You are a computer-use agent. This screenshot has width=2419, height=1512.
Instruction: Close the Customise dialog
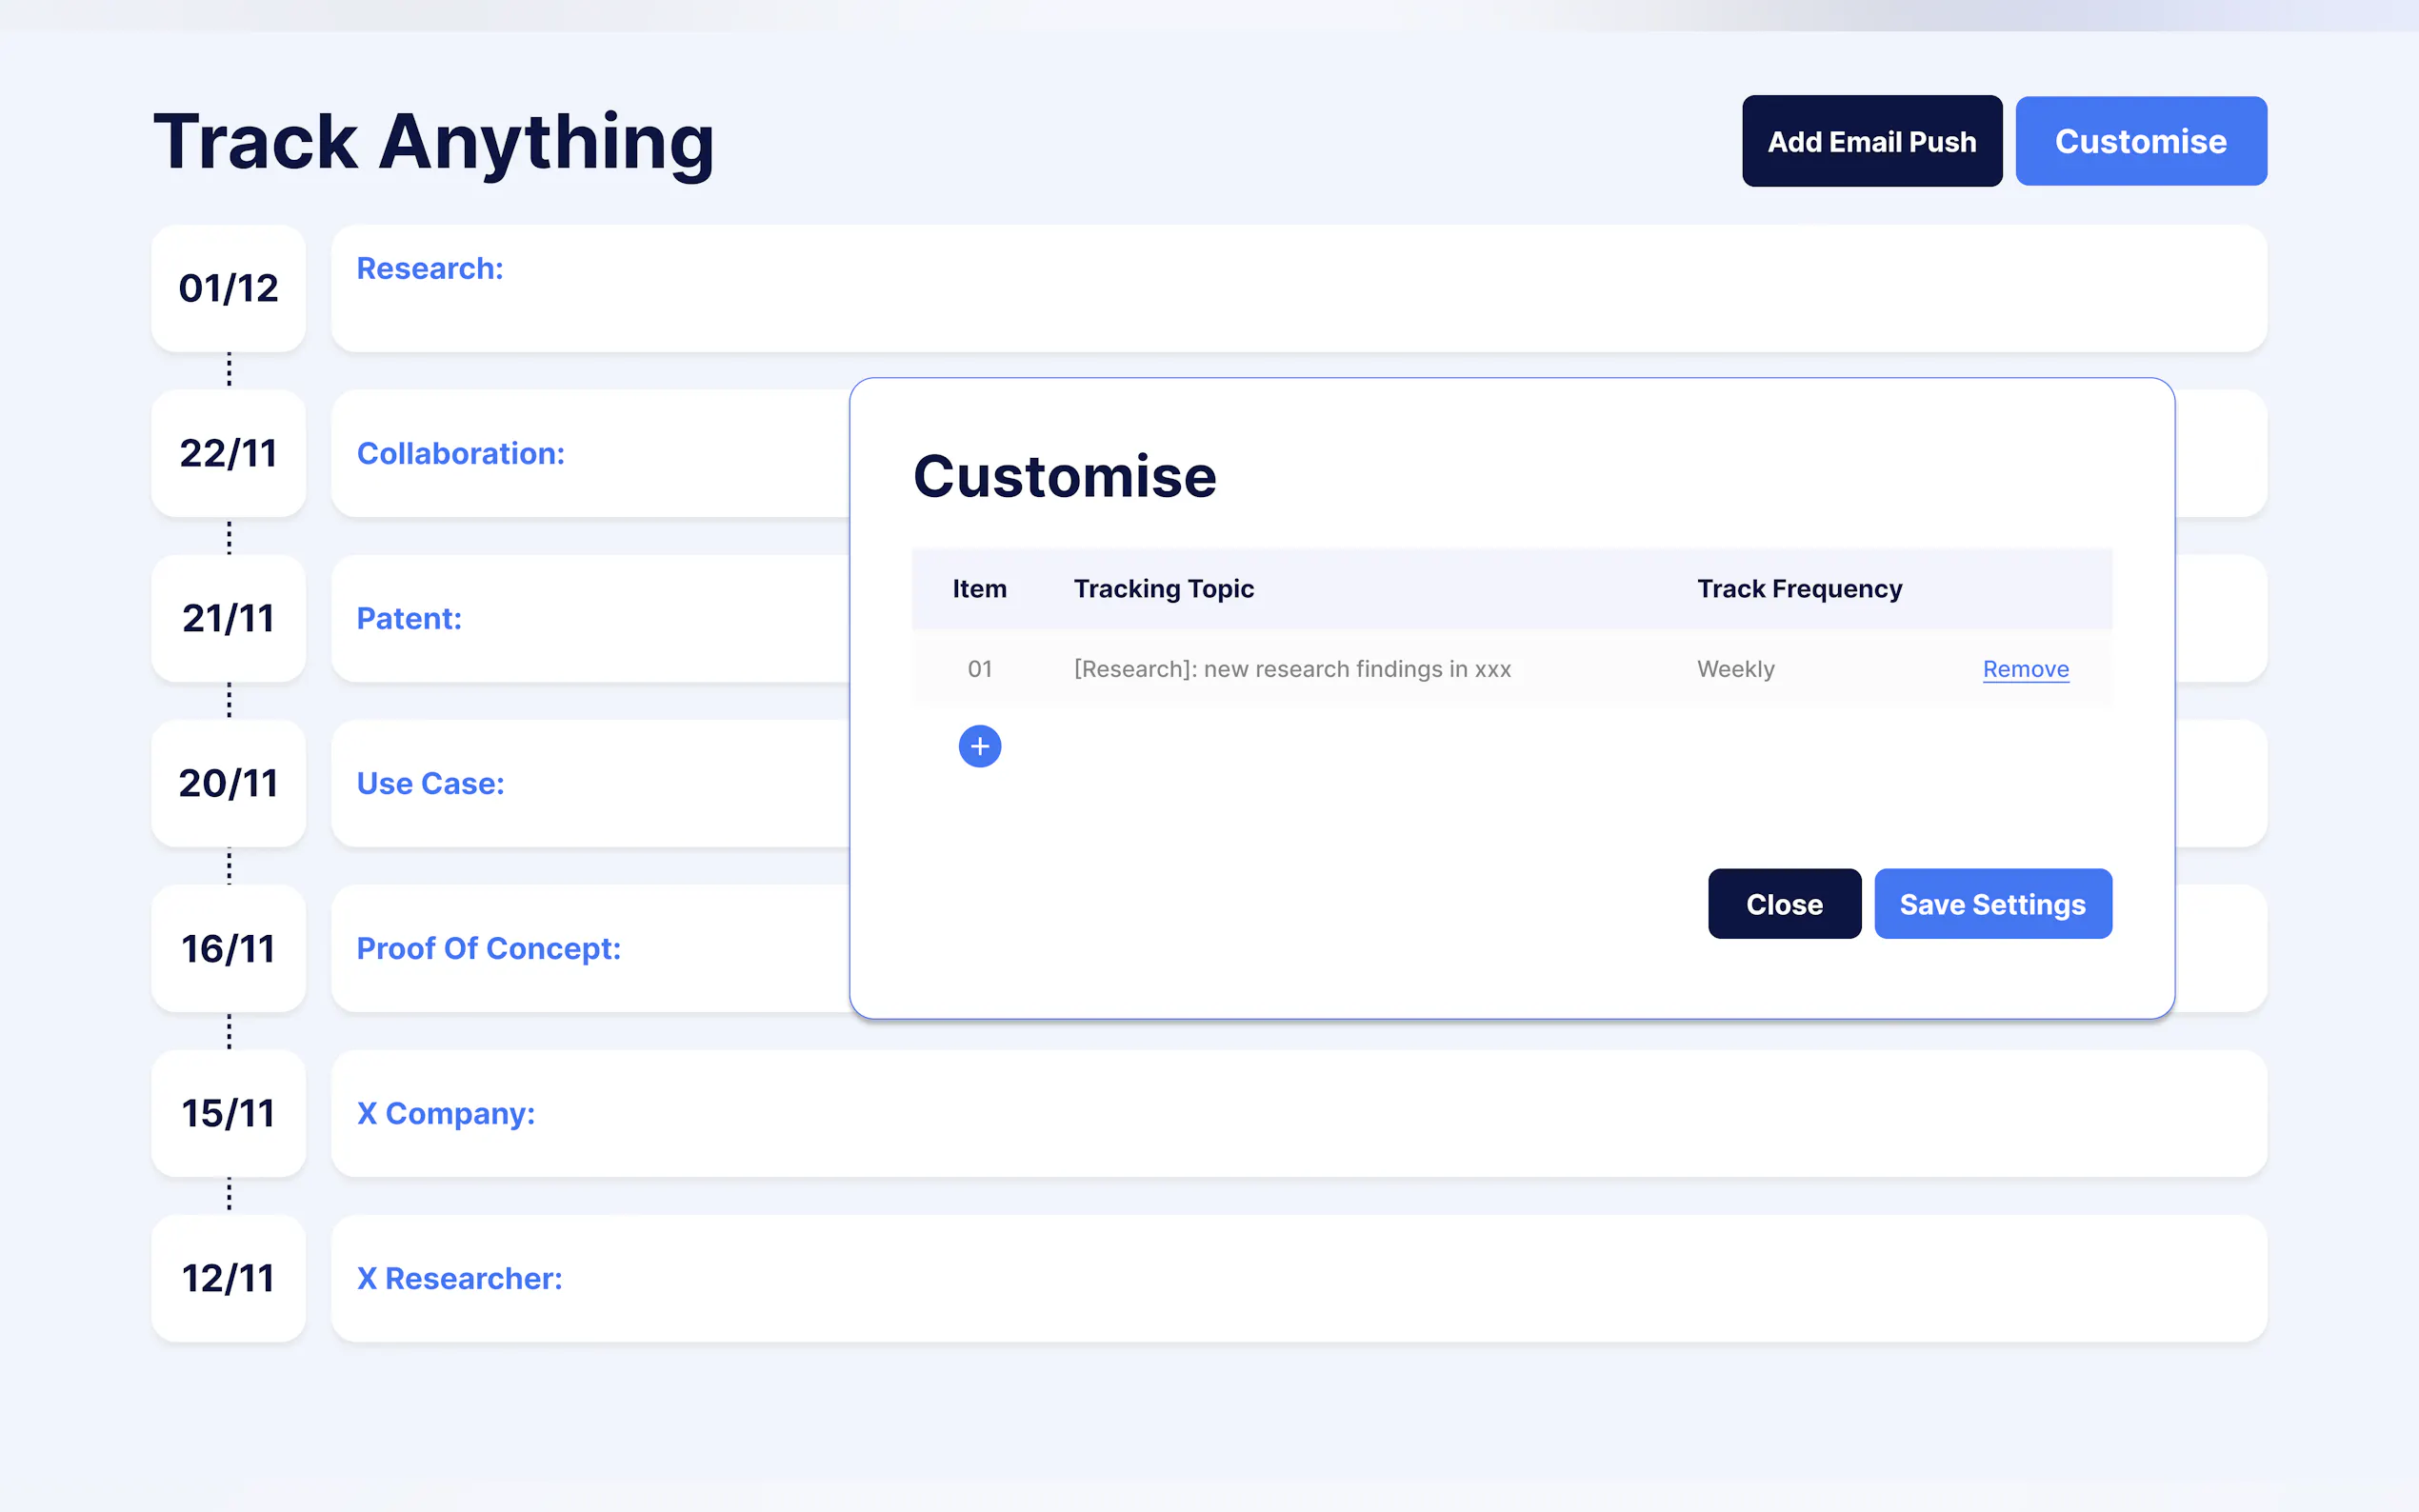[1783, 904]
